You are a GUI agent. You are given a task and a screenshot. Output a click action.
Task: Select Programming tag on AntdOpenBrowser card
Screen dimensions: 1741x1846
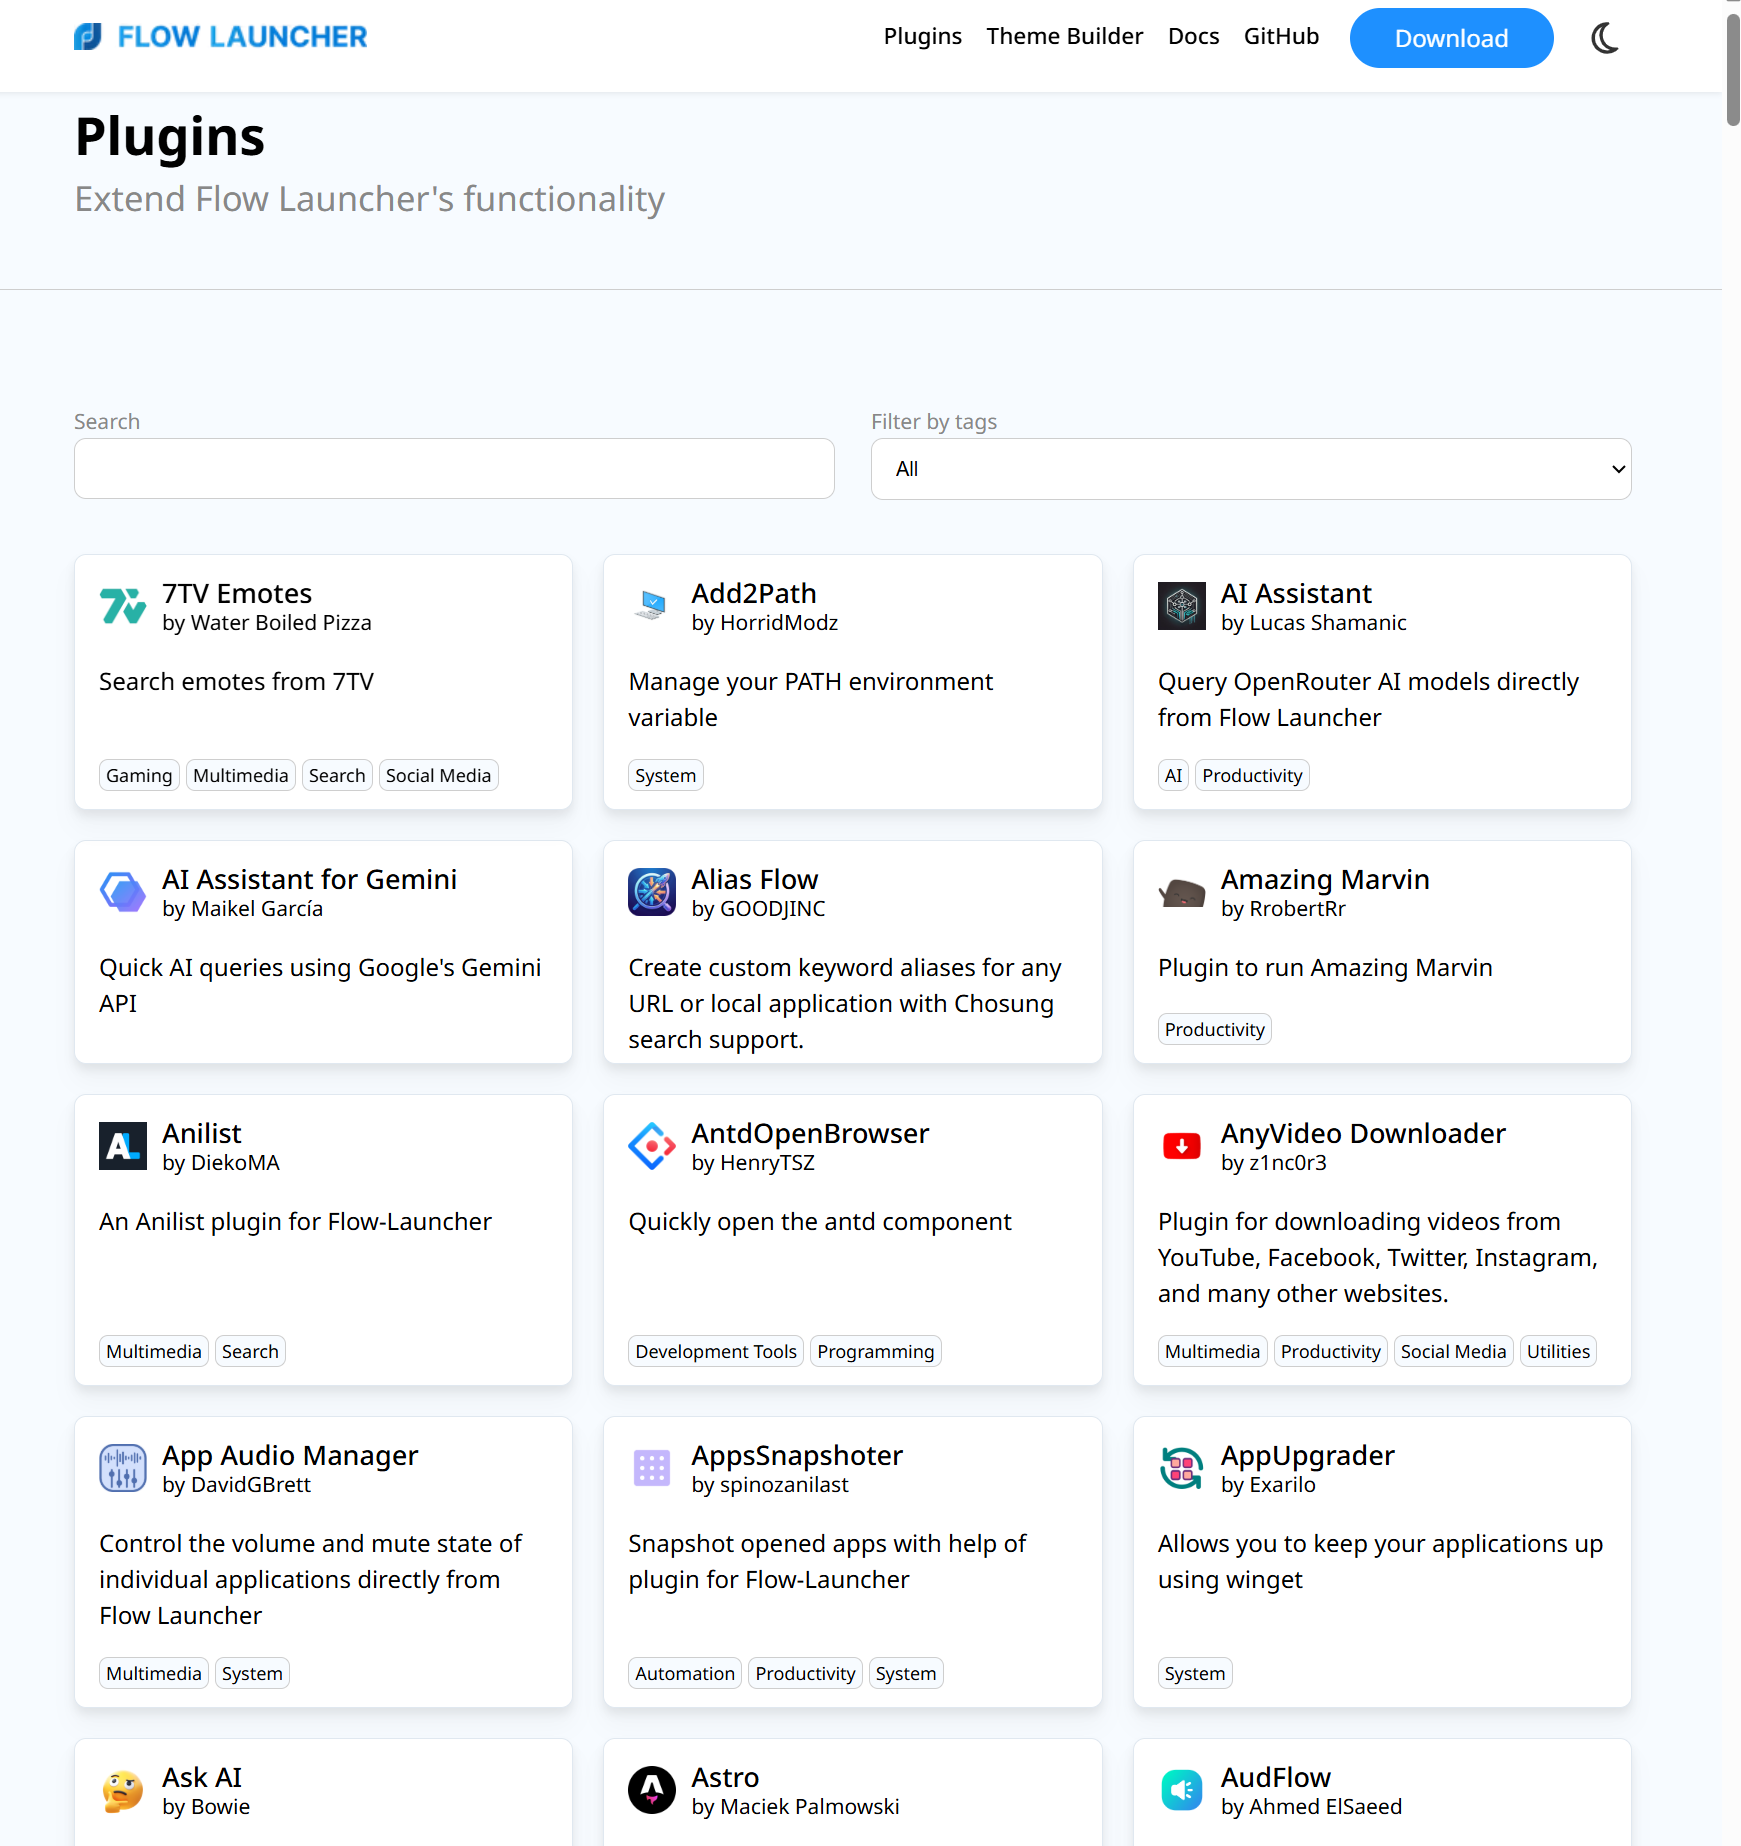[x=875, y=1351]
